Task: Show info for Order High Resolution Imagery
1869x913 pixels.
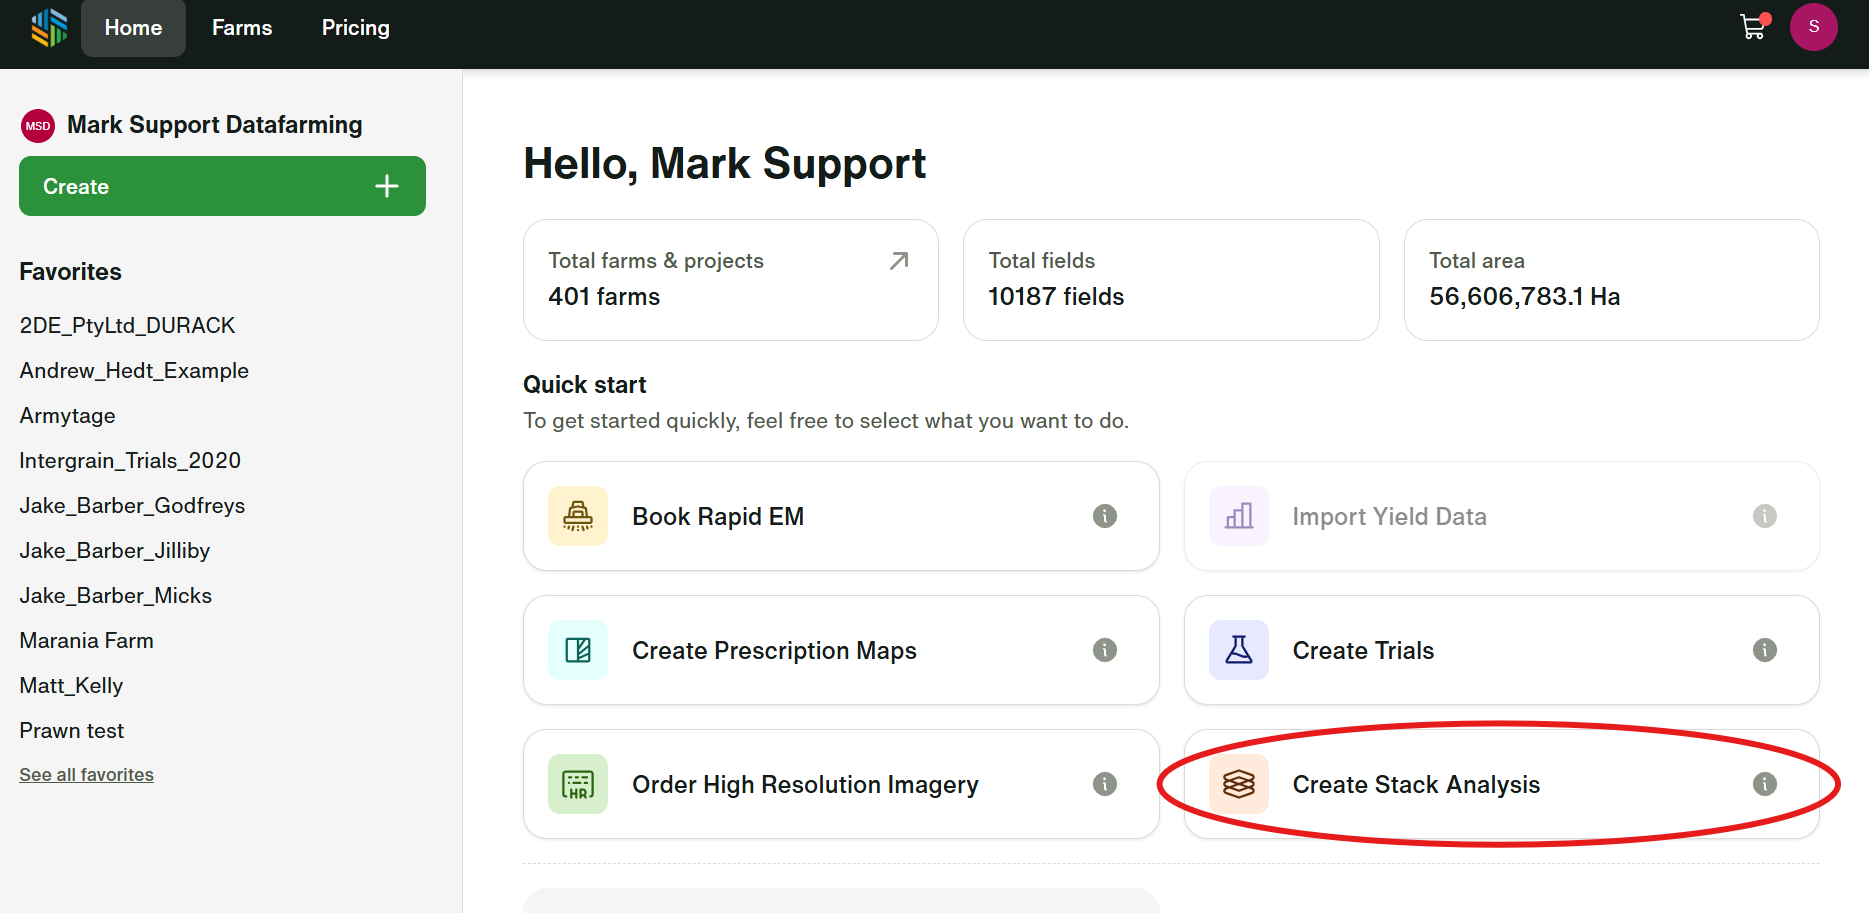Action: (1104, 784)
